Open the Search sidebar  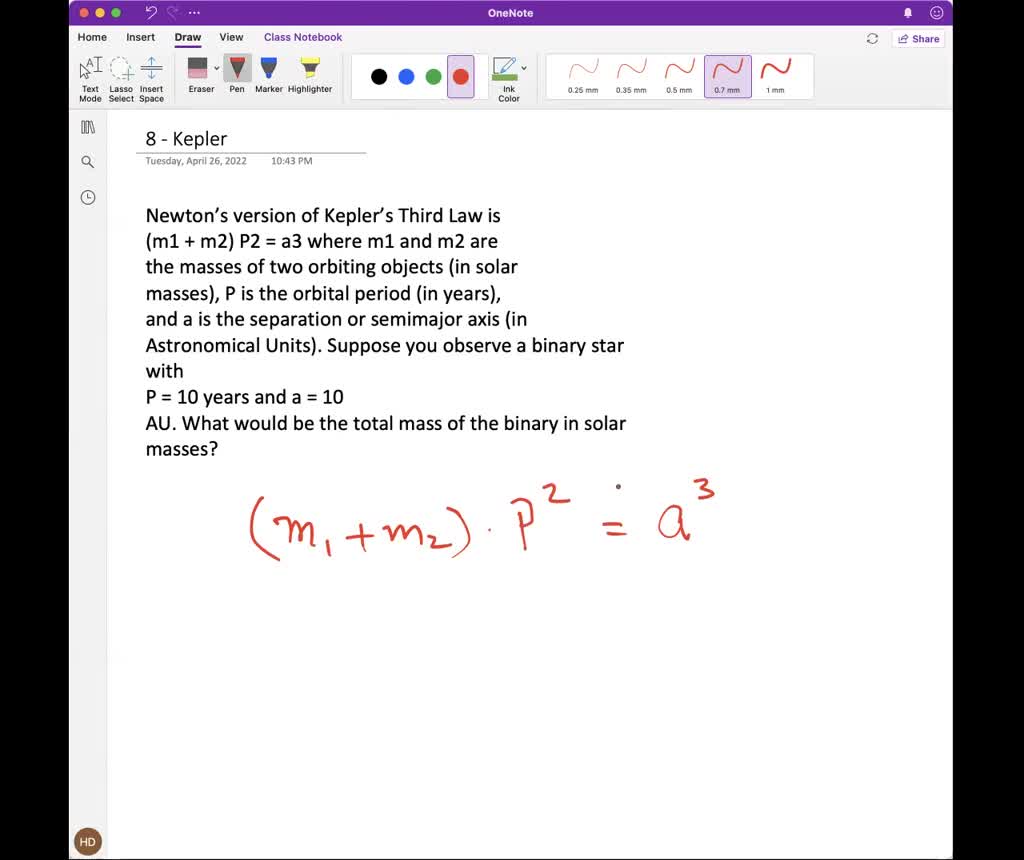click(87, 161)
